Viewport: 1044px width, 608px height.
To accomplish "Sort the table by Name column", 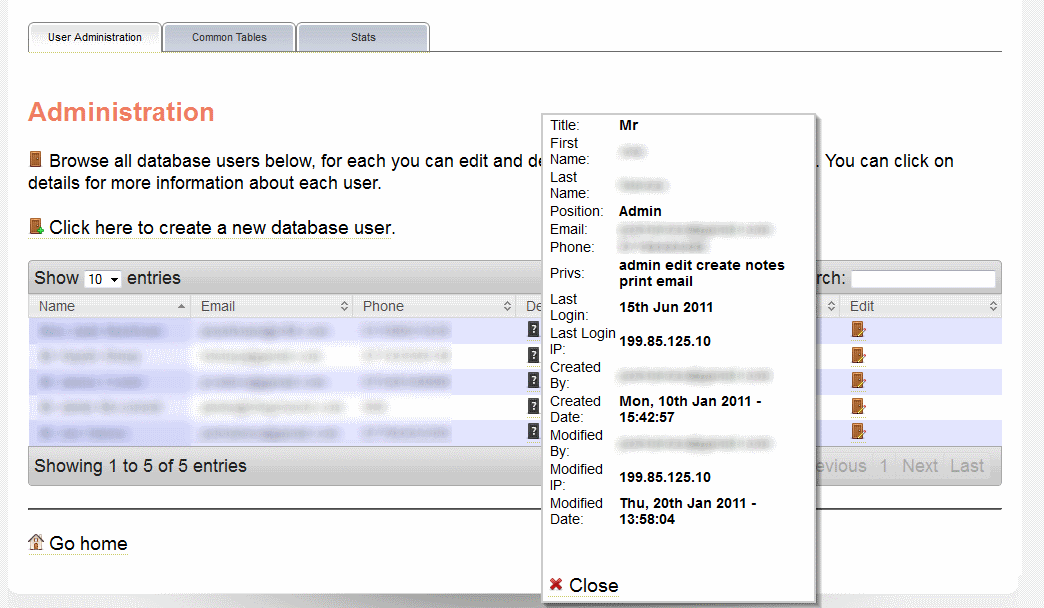I will tap(110, 306).
